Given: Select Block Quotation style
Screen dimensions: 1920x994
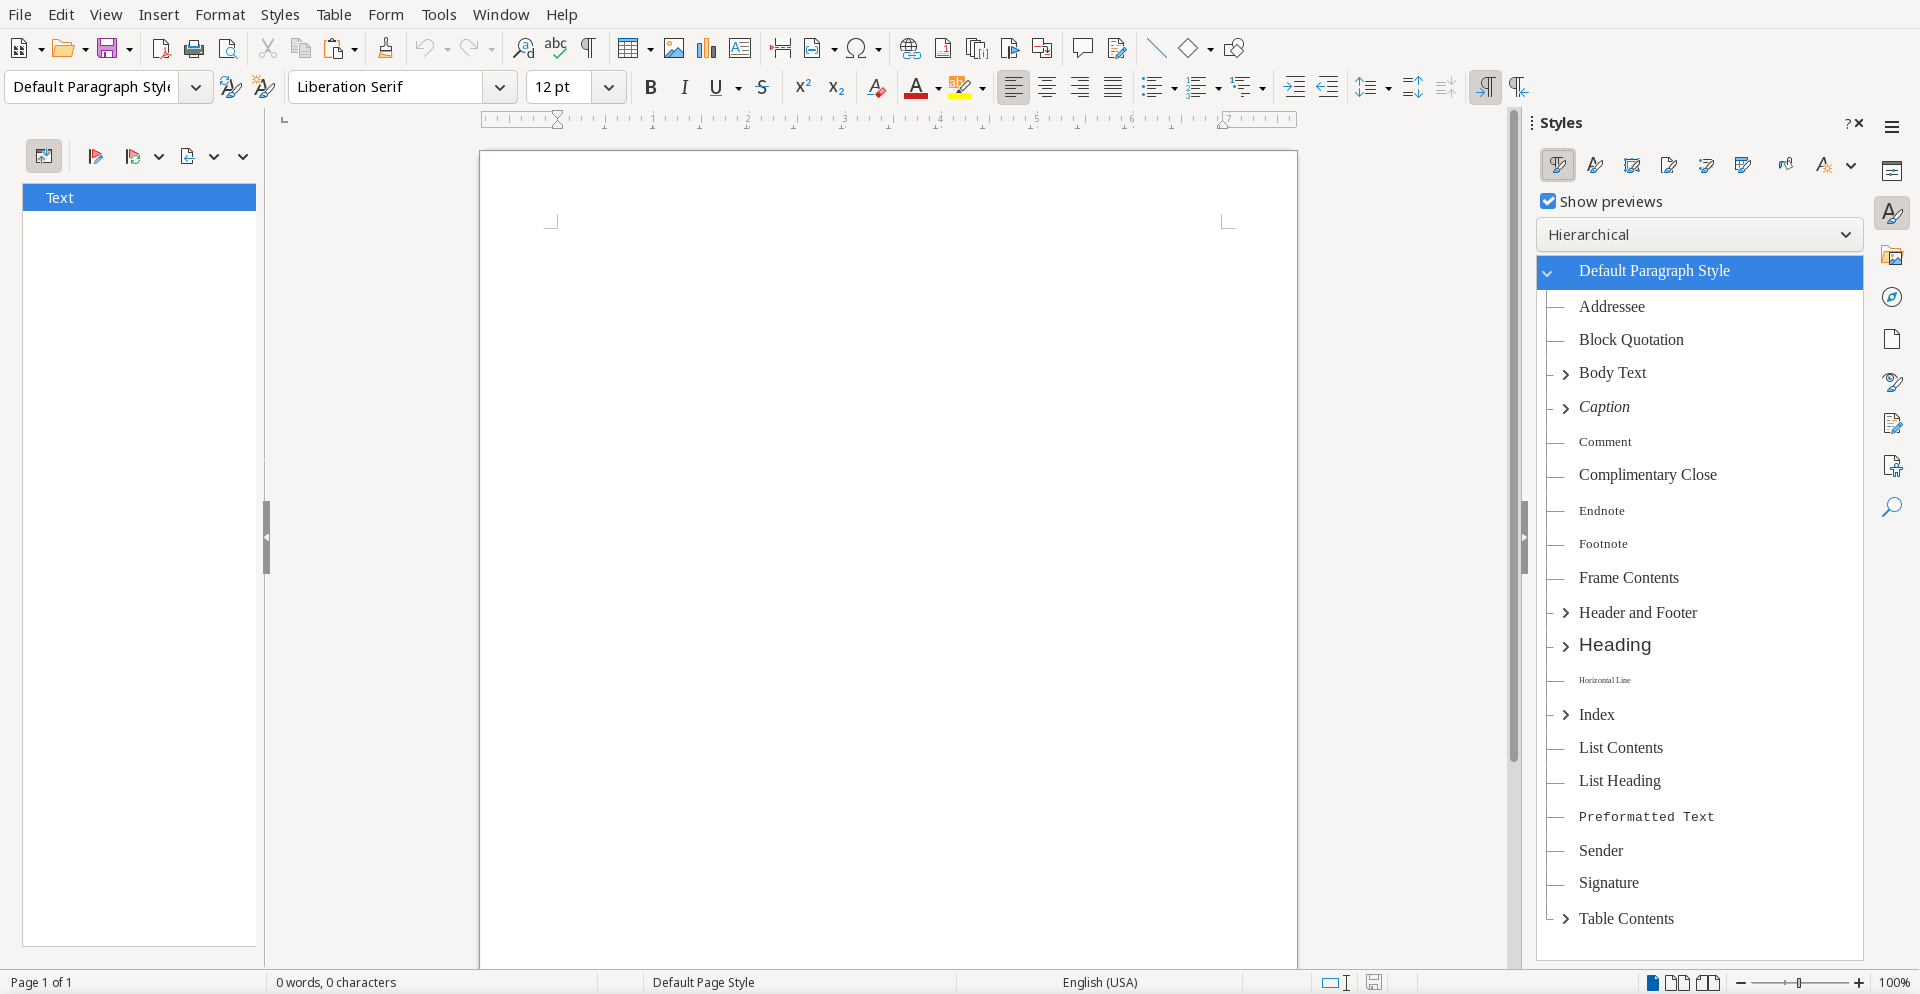Looking at the screenshot, I should coord(1631,340).
